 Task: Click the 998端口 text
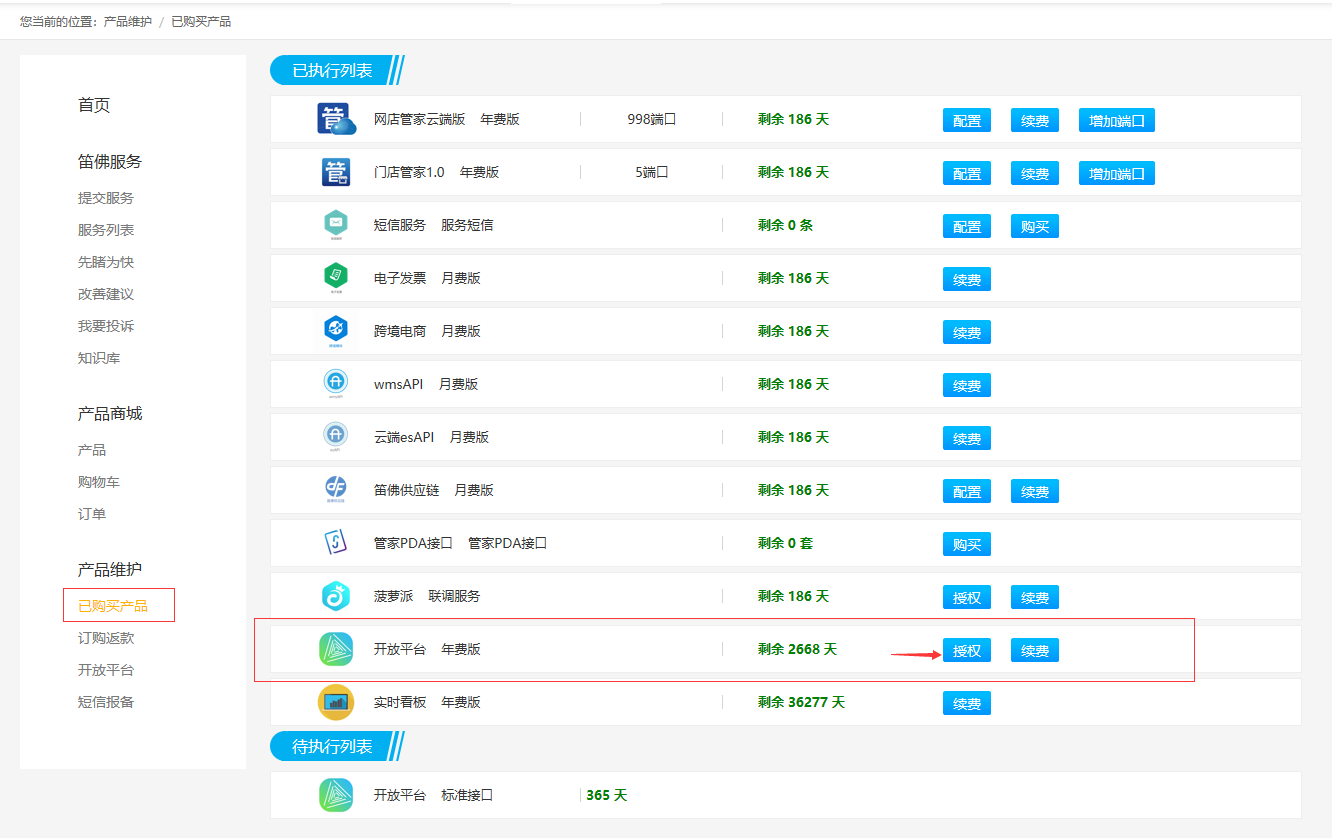pyautogui.click(x=652, y=119)
